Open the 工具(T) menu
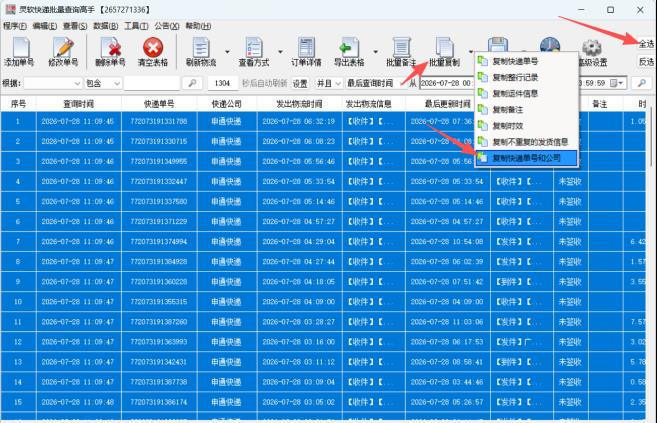Image resolution: width=657 pixels, height=423 pixels. [x=136, y=26]
